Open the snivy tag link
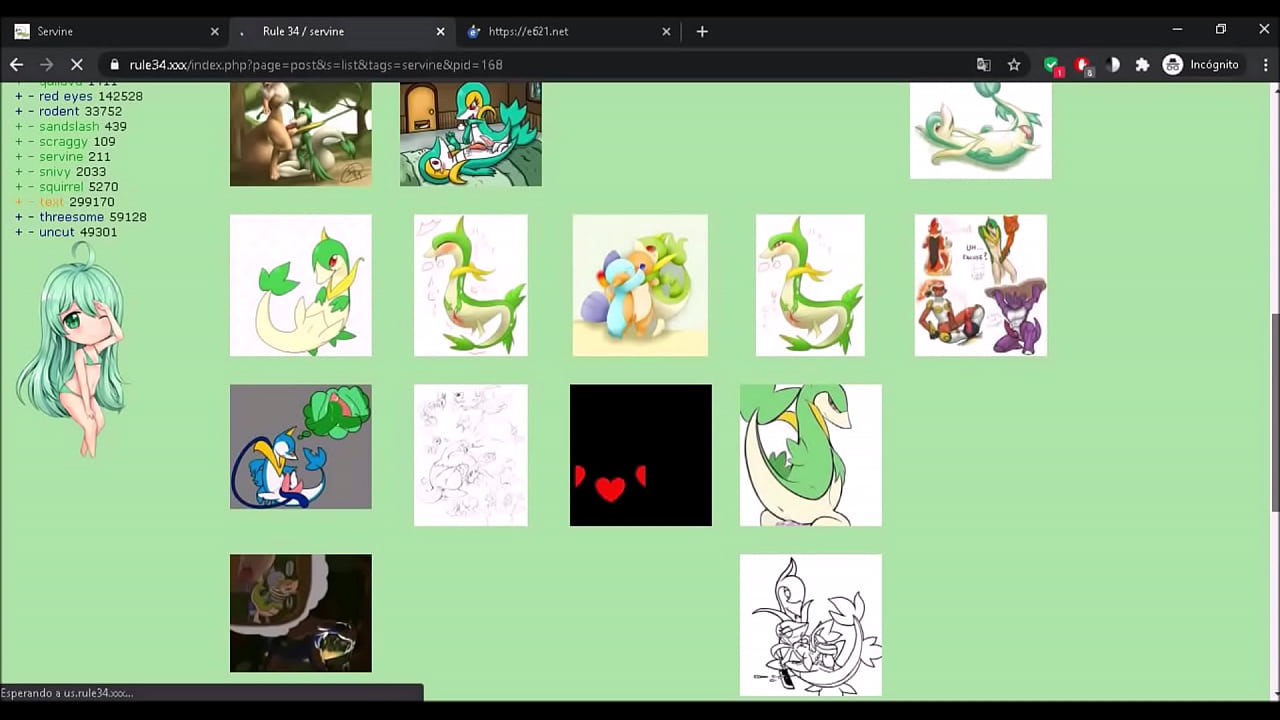The image size is (1280, 720). tap(55, 172)
